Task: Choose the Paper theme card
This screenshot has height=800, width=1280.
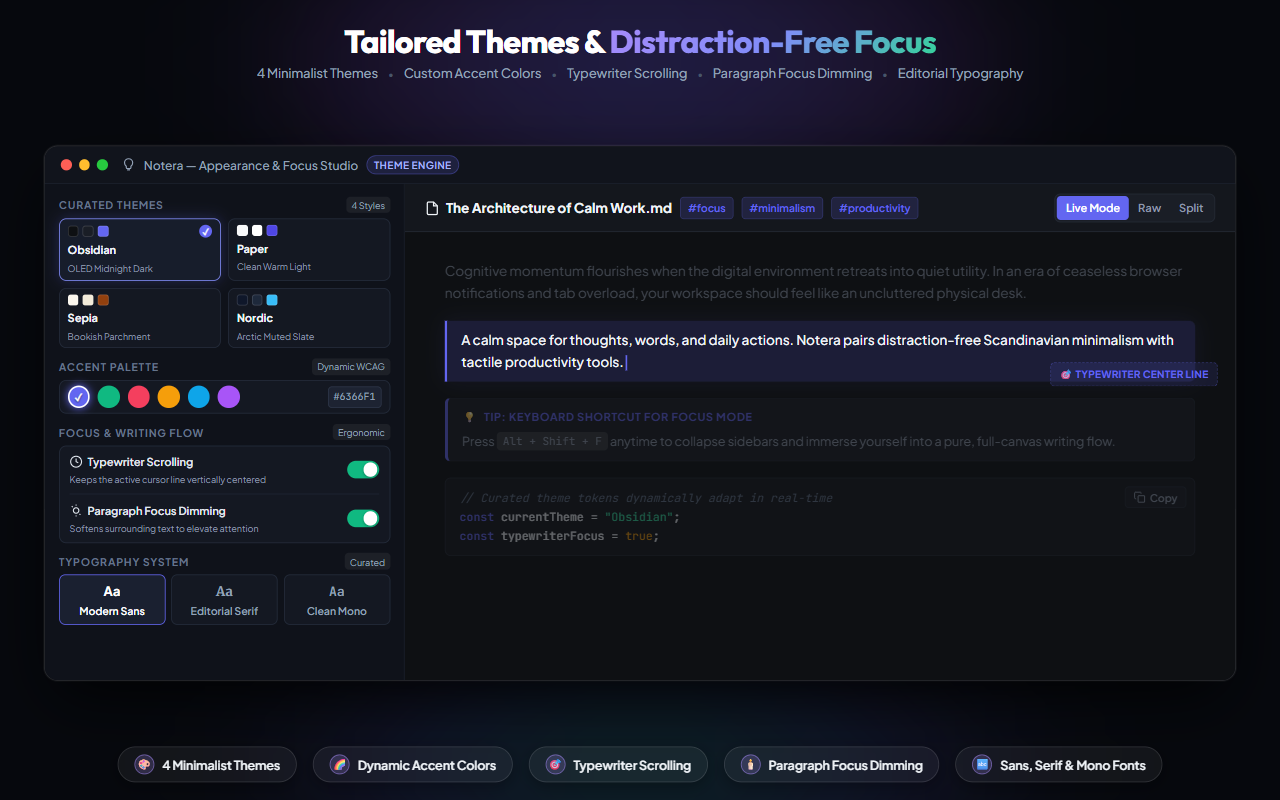Action: click(x=309, y=250)
